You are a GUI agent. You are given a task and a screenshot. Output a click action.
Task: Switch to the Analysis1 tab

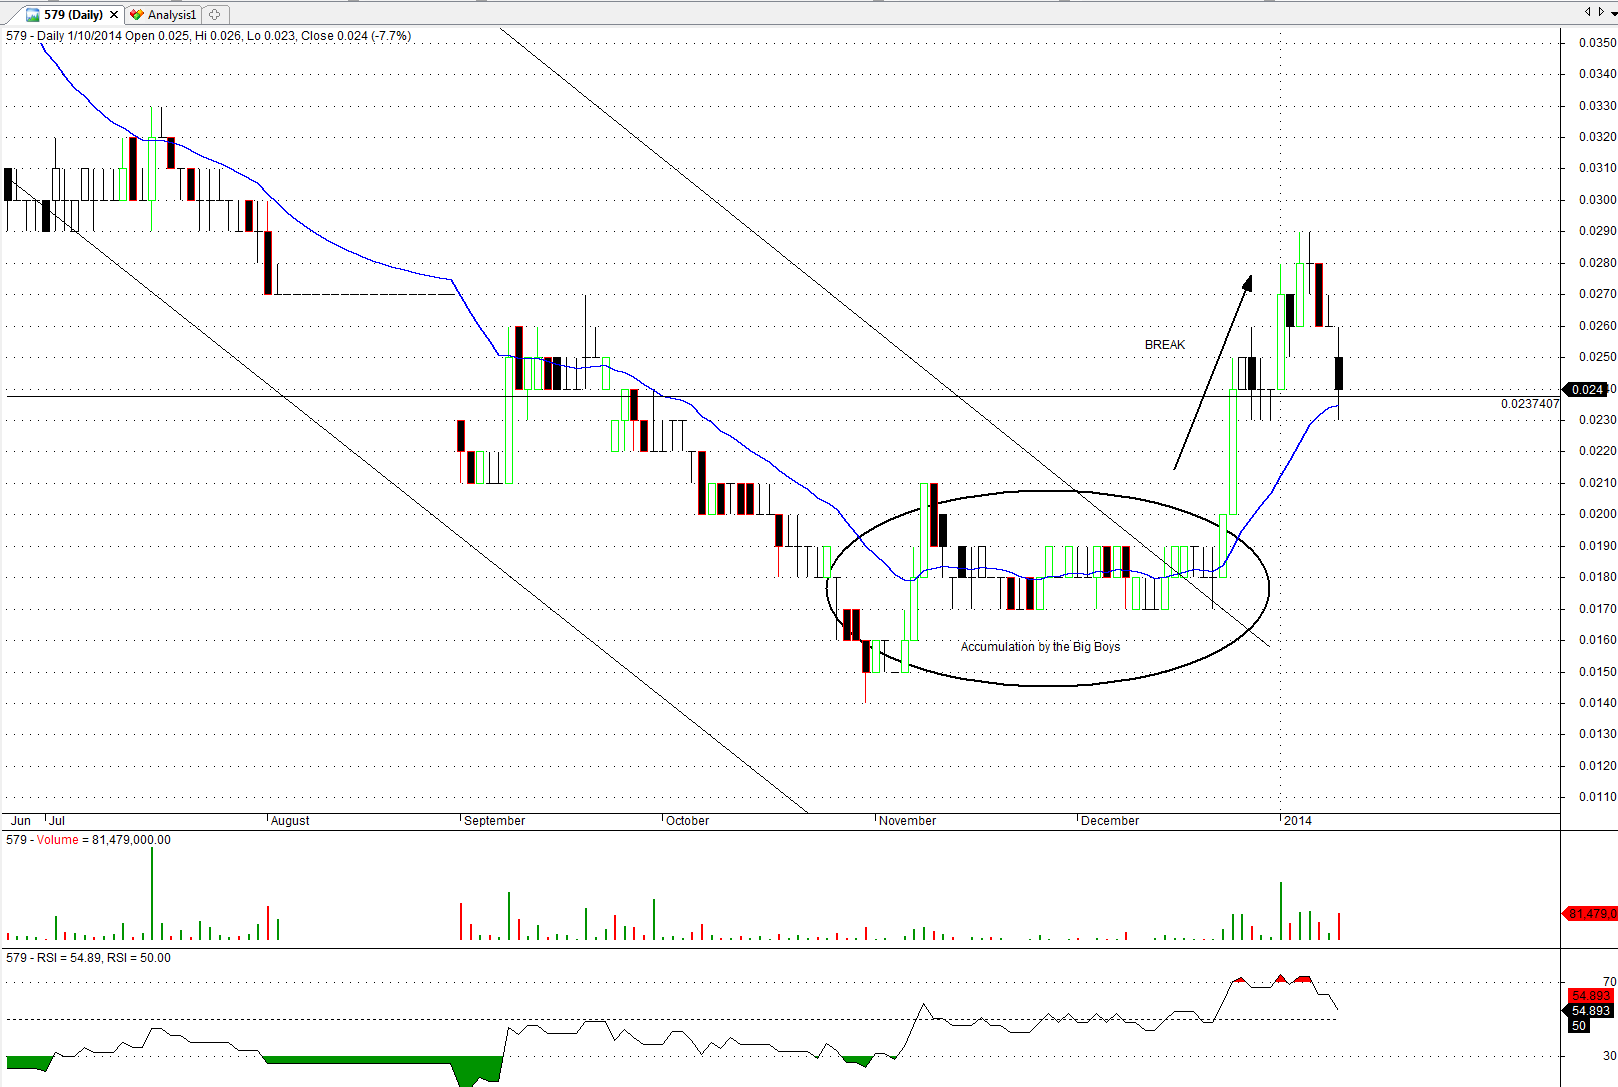[x=171, y=15]
